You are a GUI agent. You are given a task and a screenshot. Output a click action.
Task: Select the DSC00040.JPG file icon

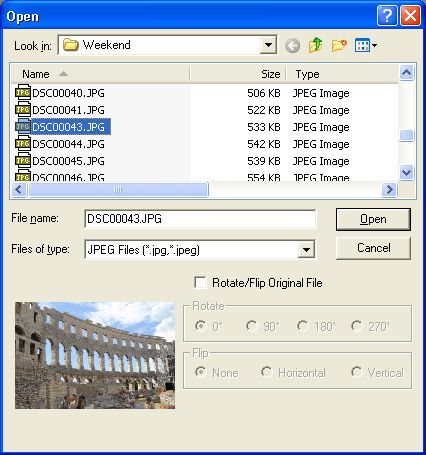23,92
